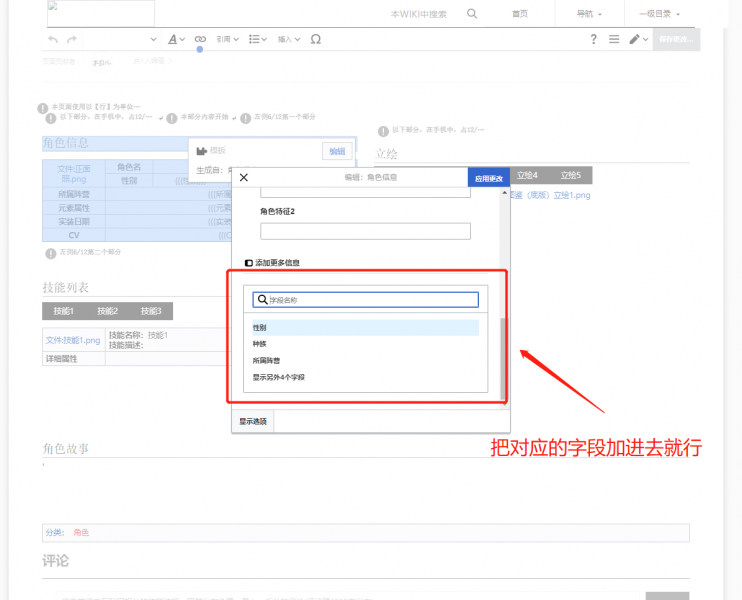Click the 添加更多信息 add more info icon
The width and height of the screenshot is (742, 600).
[248, 263]
